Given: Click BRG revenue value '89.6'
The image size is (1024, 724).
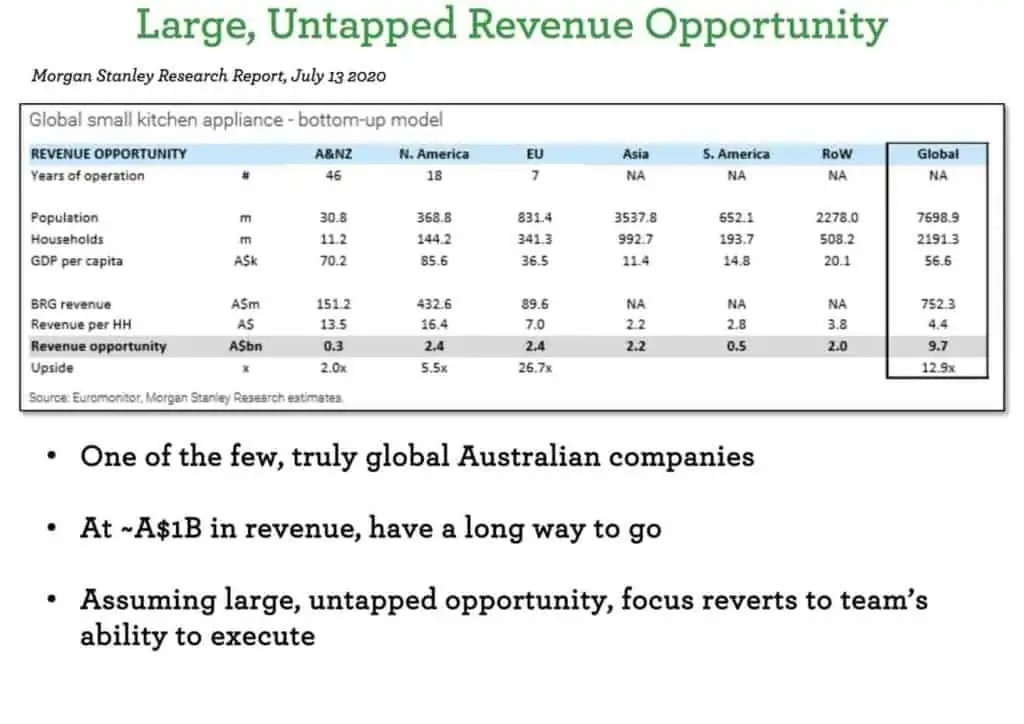Looking at the screenshot, I should click(535, 304).
